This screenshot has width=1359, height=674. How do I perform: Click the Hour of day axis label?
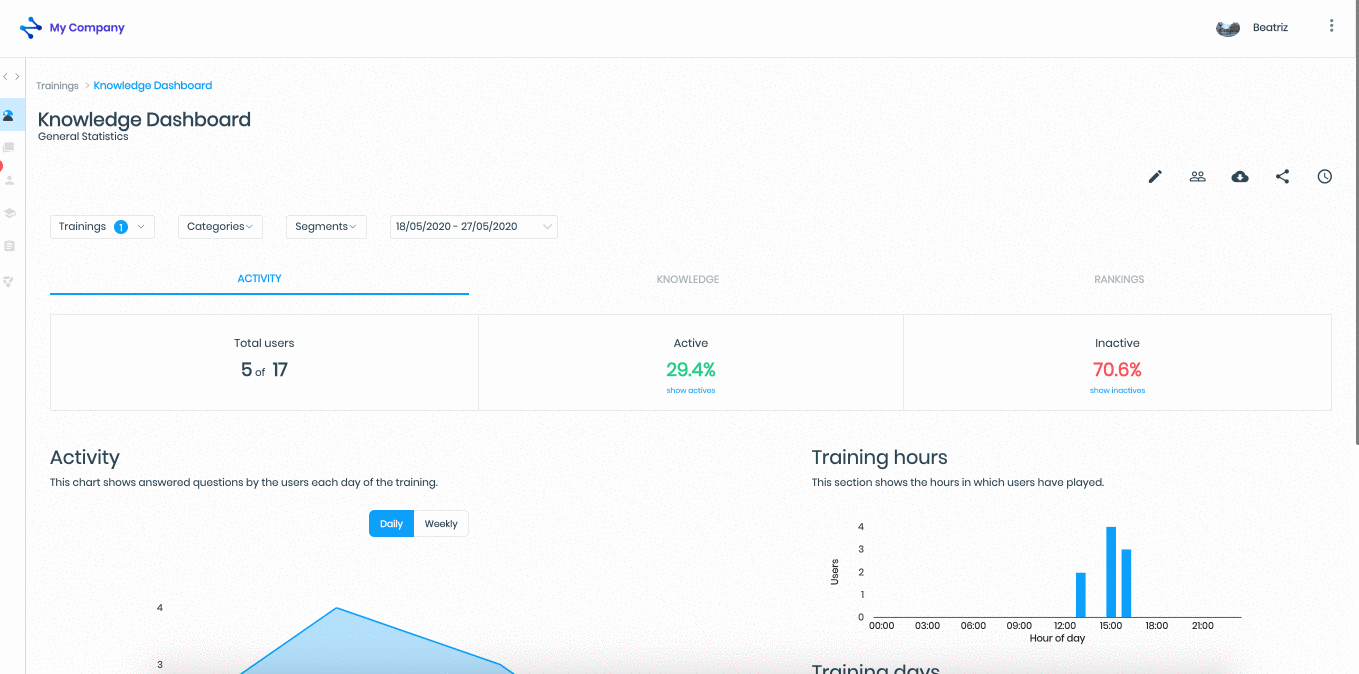(1057, 638)
